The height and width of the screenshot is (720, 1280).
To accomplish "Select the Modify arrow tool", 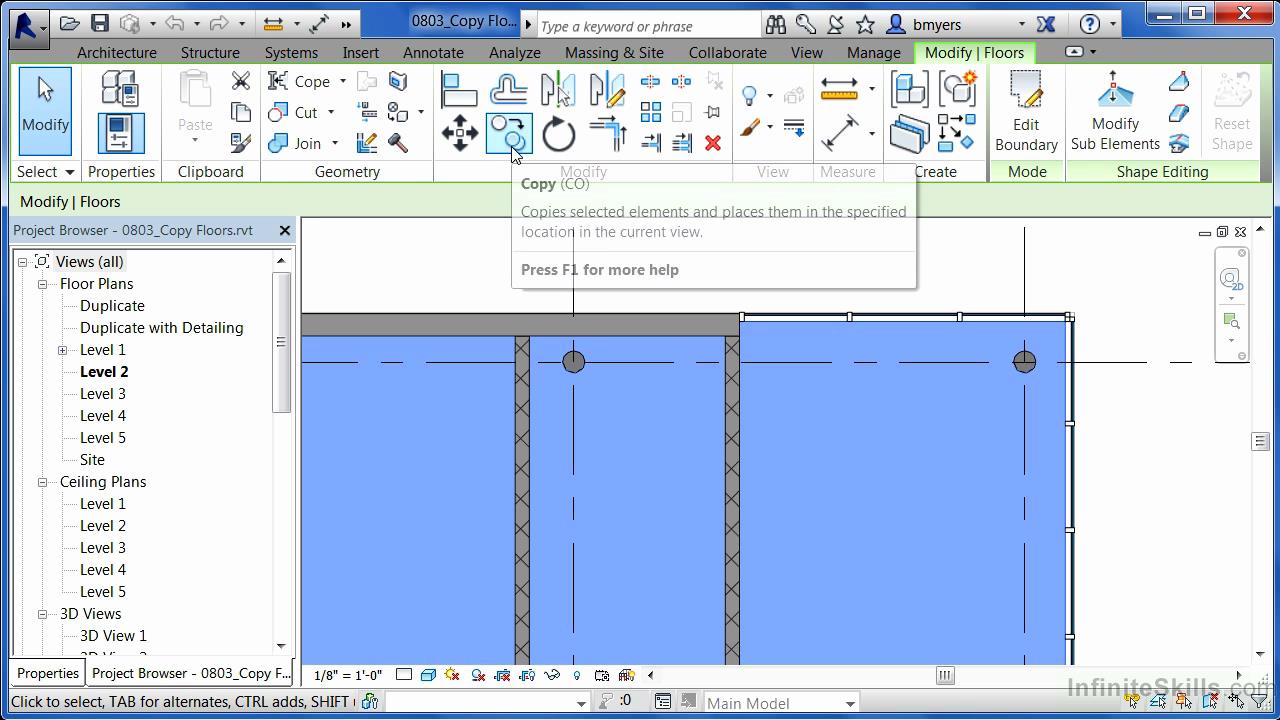I will click(x=45, y=111).
